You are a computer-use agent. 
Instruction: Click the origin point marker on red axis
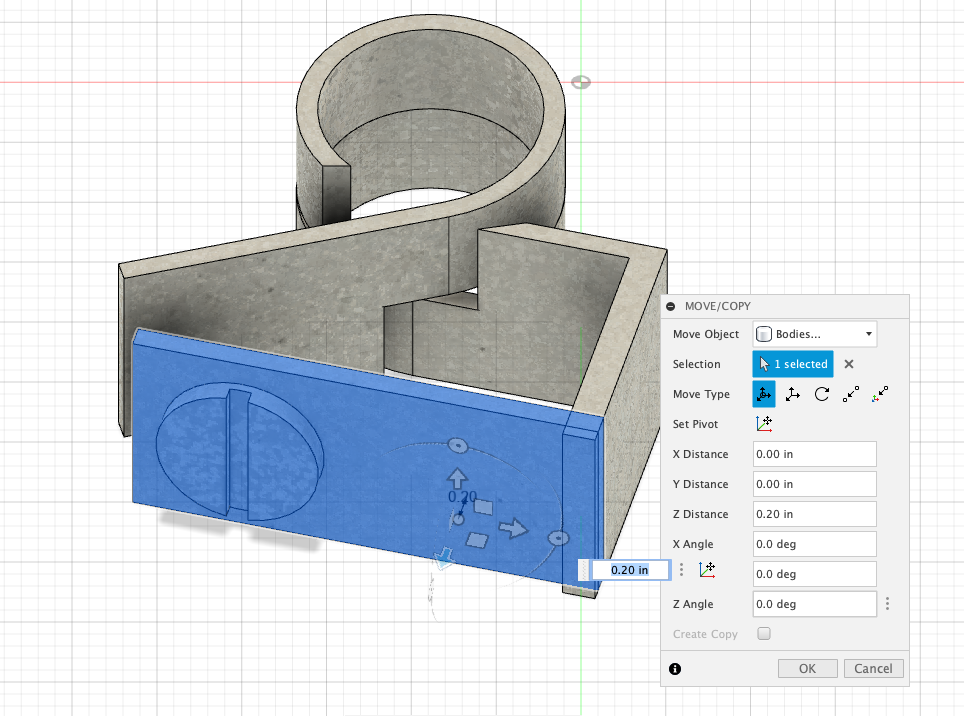pyautogui.click(x=580, y=82)
